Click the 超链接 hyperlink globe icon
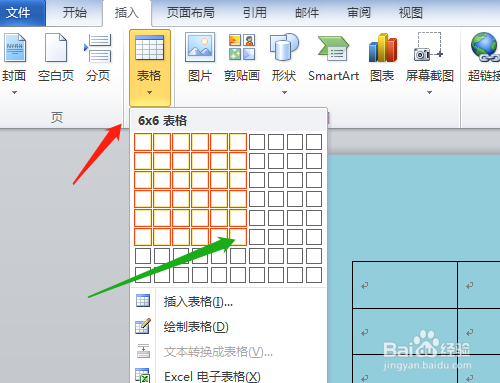The height and width of the screenshot is (383, 500). [485, 47]
